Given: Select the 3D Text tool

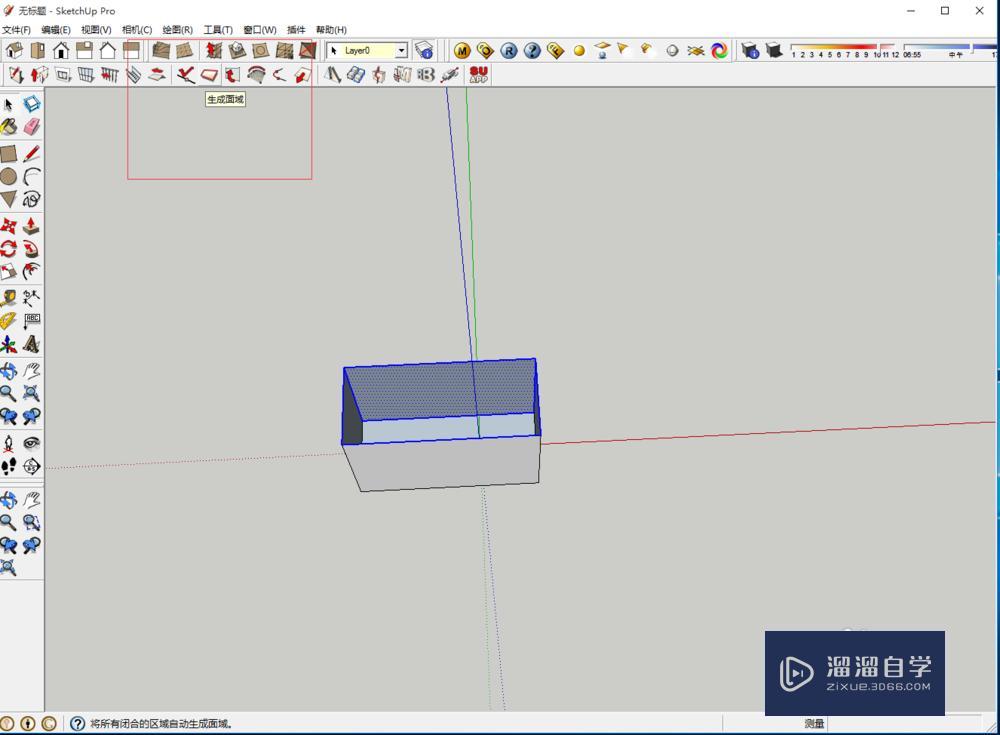Looking at the screenshot, I should click(x=31, y=345).
